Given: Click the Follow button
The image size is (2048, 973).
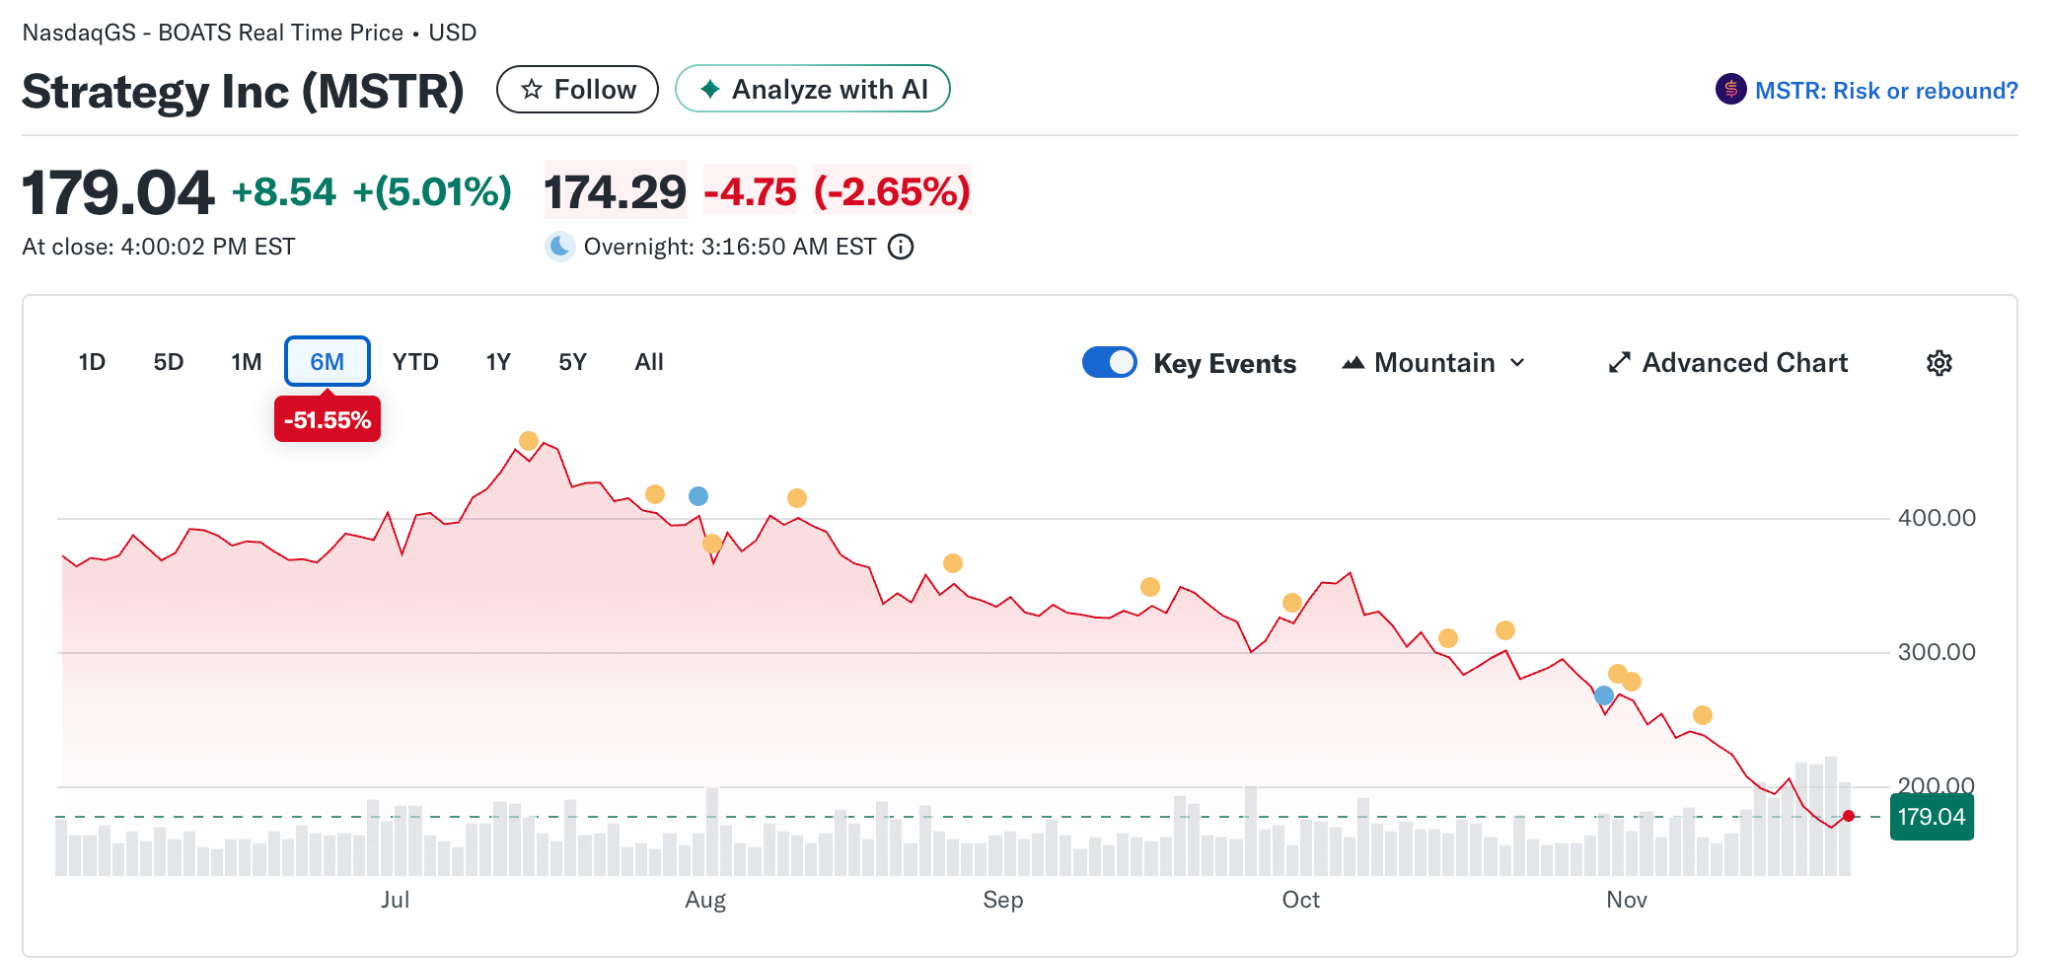Looking at the screenshot, I should click(x=578, y=89).
